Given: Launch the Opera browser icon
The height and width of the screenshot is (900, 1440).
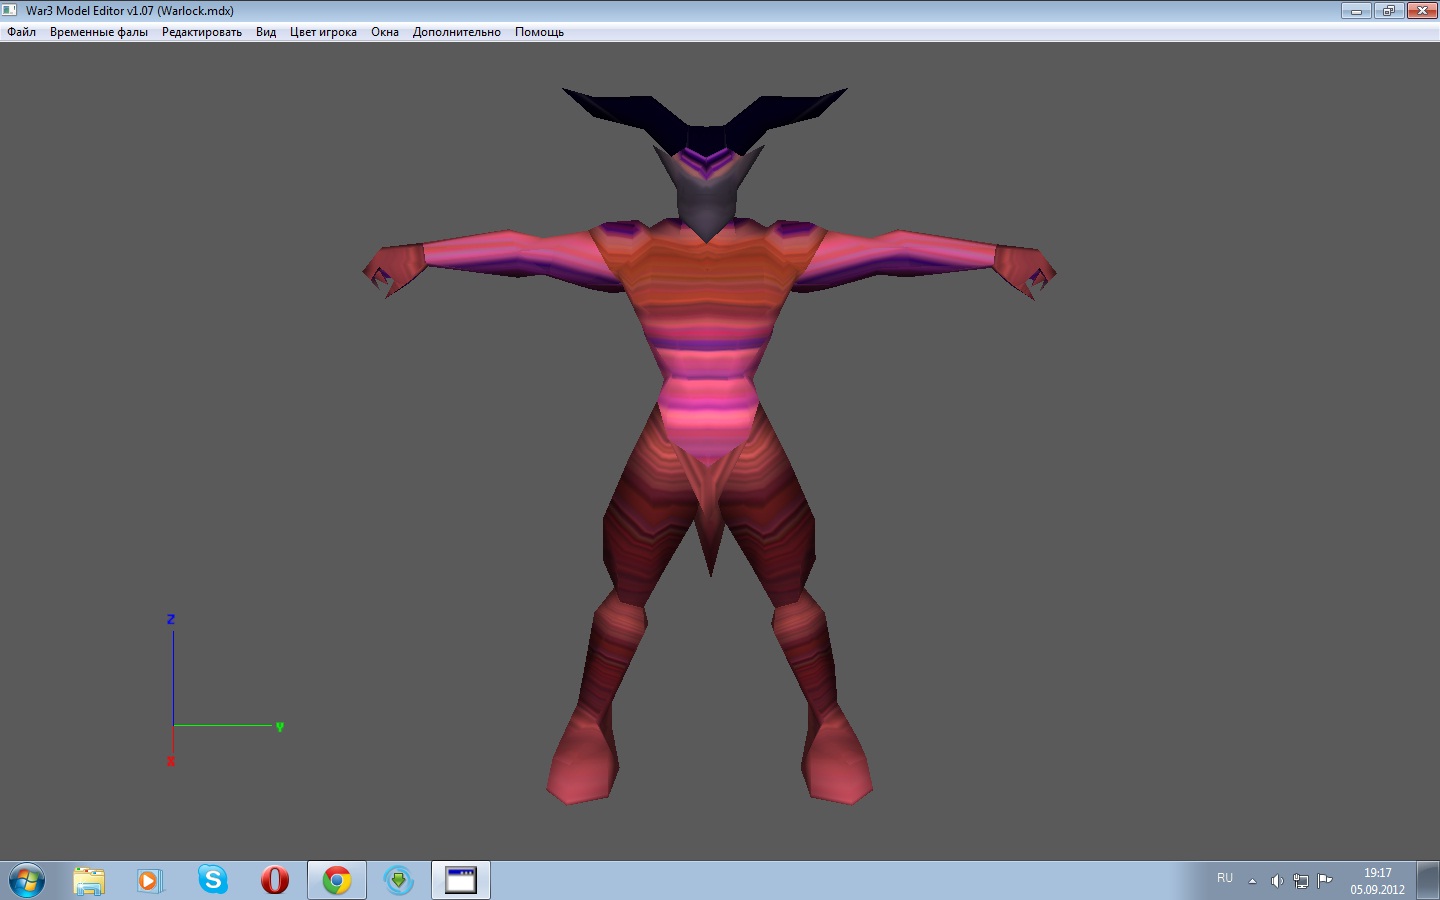Looking at the screenshot, I should click(x=274, y=880).
